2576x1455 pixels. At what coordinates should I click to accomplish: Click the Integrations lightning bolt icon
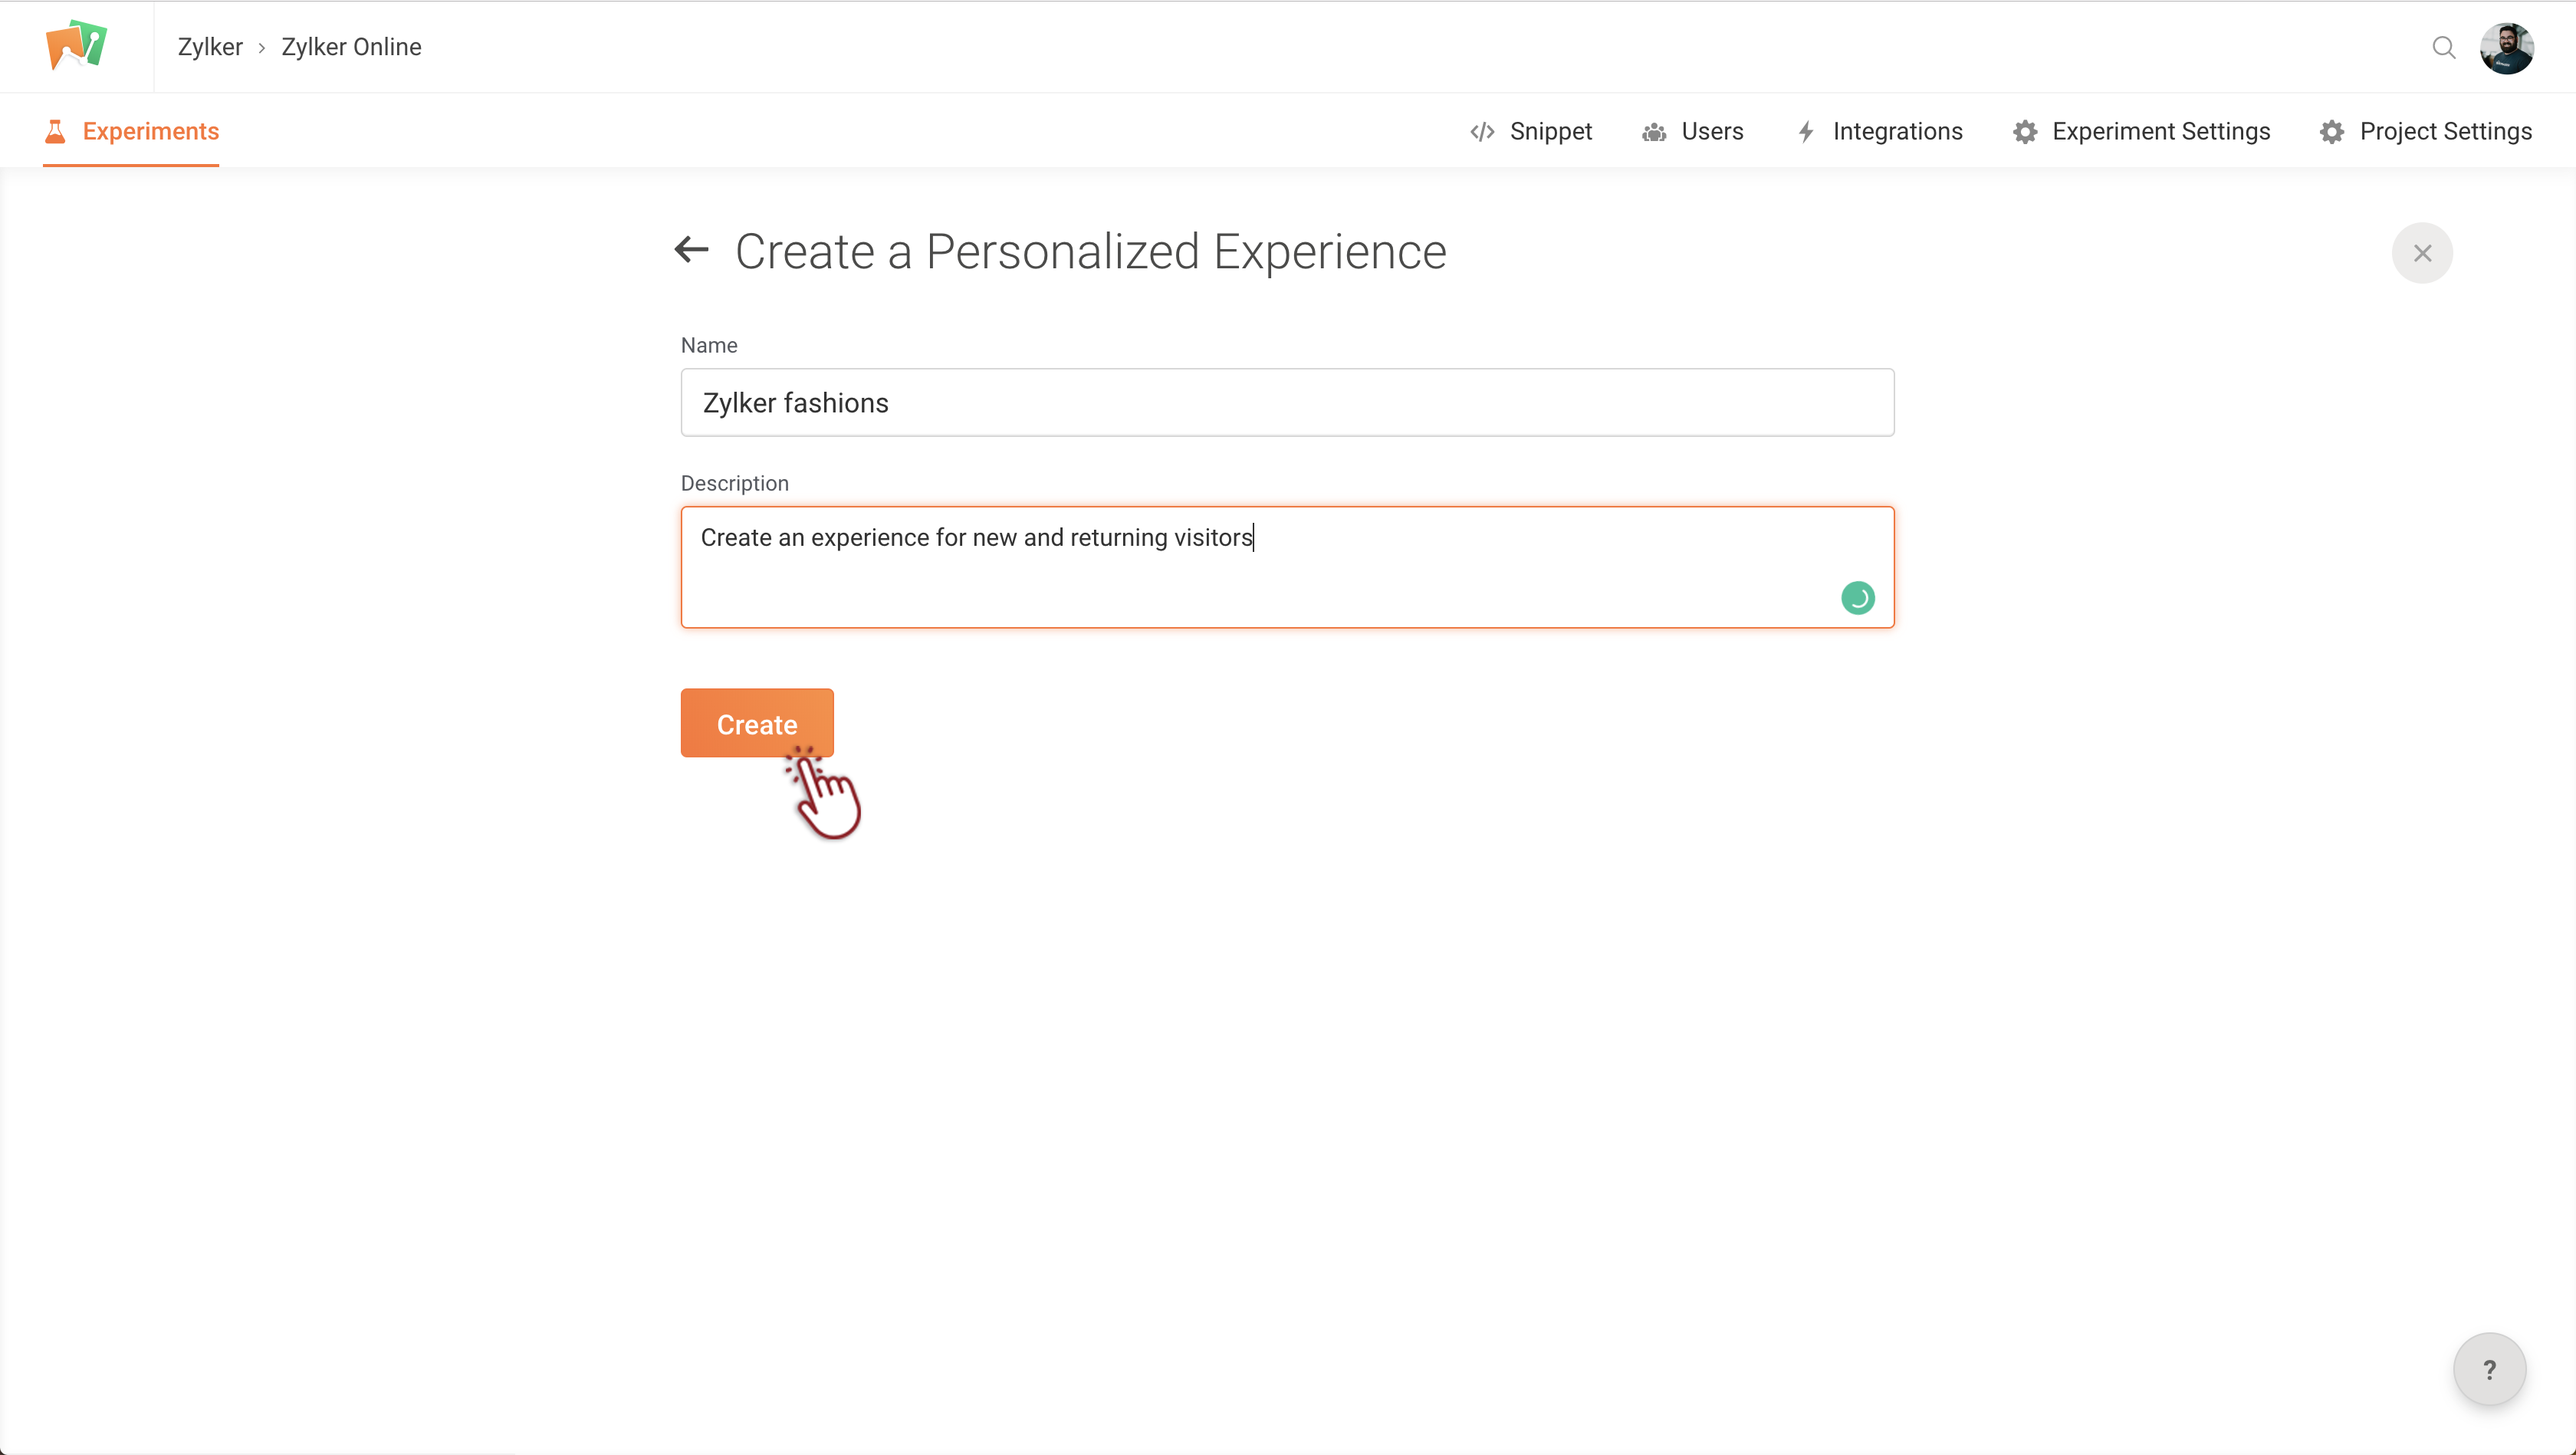pos(1806,132)
